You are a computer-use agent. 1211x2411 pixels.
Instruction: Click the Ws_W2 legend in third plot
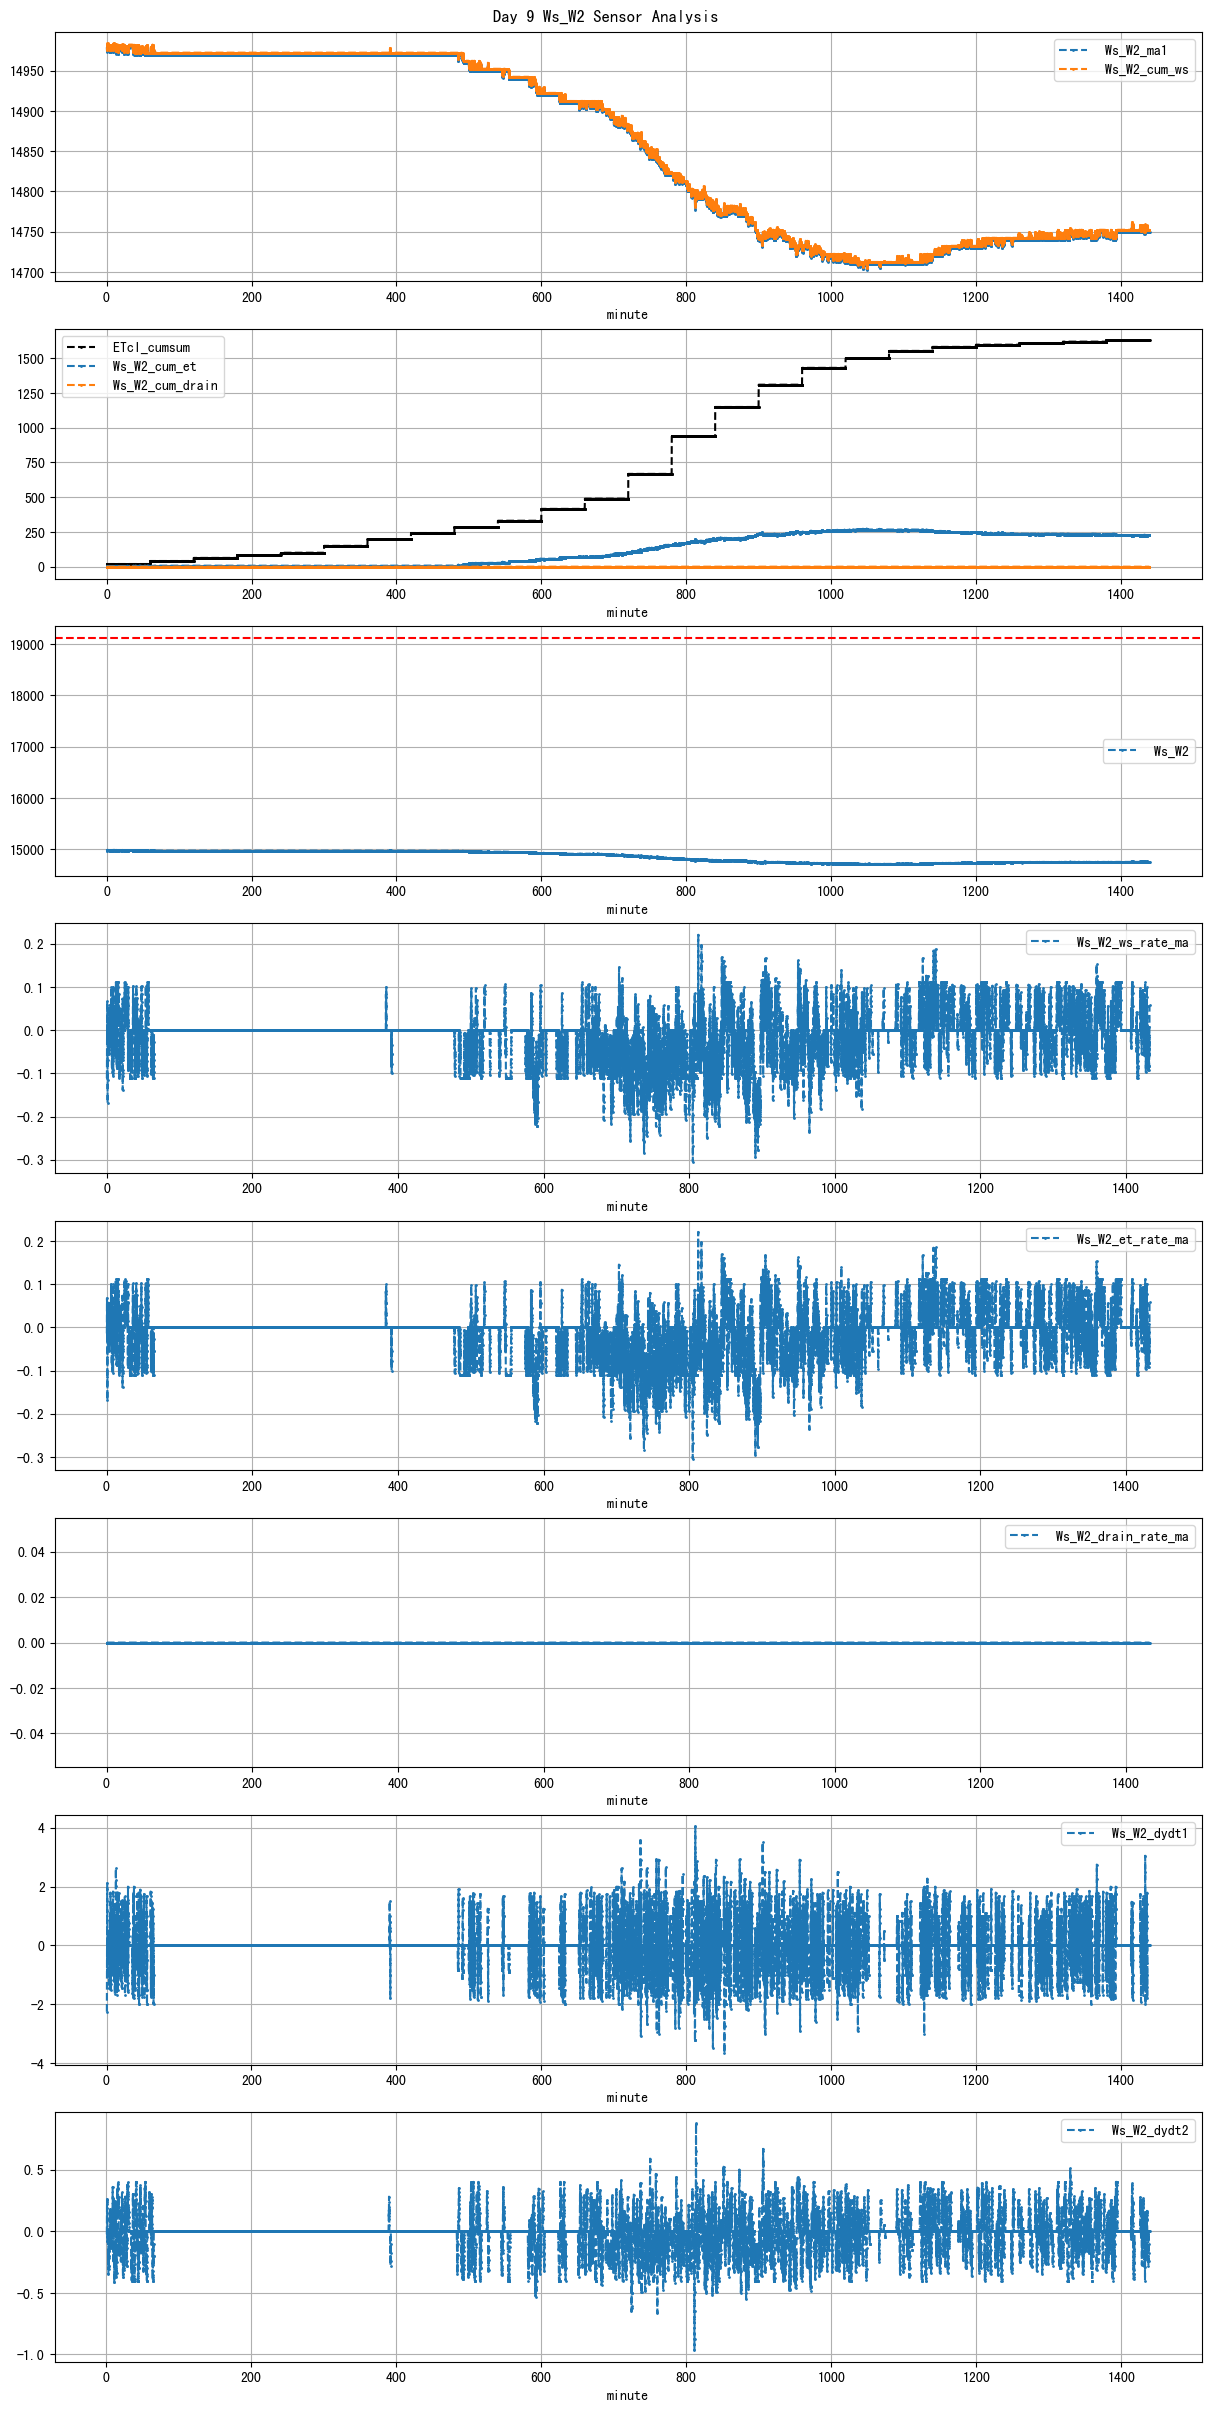[x=1170, y=751]
